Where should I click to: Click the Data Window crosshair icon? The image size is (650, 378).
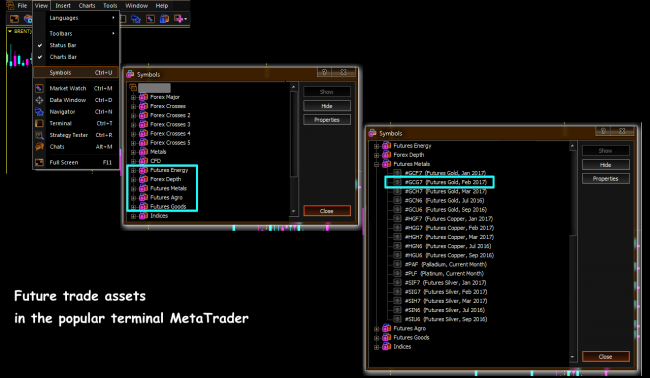[39, 100]
